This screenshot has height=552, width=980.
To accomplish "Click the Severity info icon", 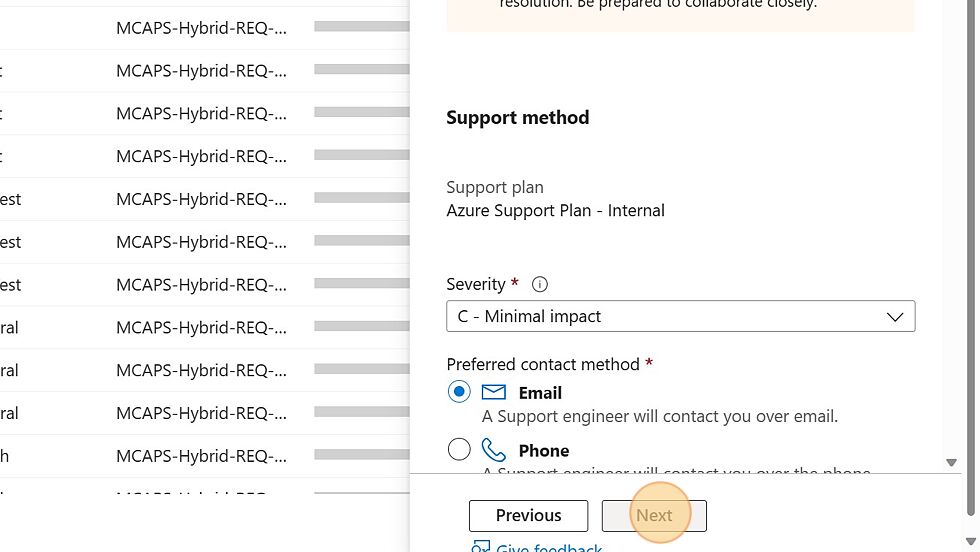I will tap(539, 284).
